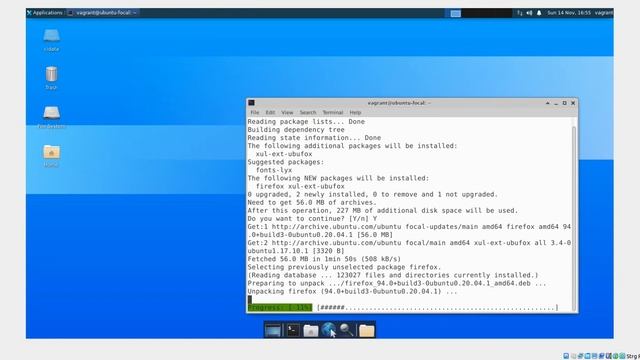Click the terminal title text vagrant@ubuntu-focal
The image size is (640, 360).
click(x=398, y=103)
